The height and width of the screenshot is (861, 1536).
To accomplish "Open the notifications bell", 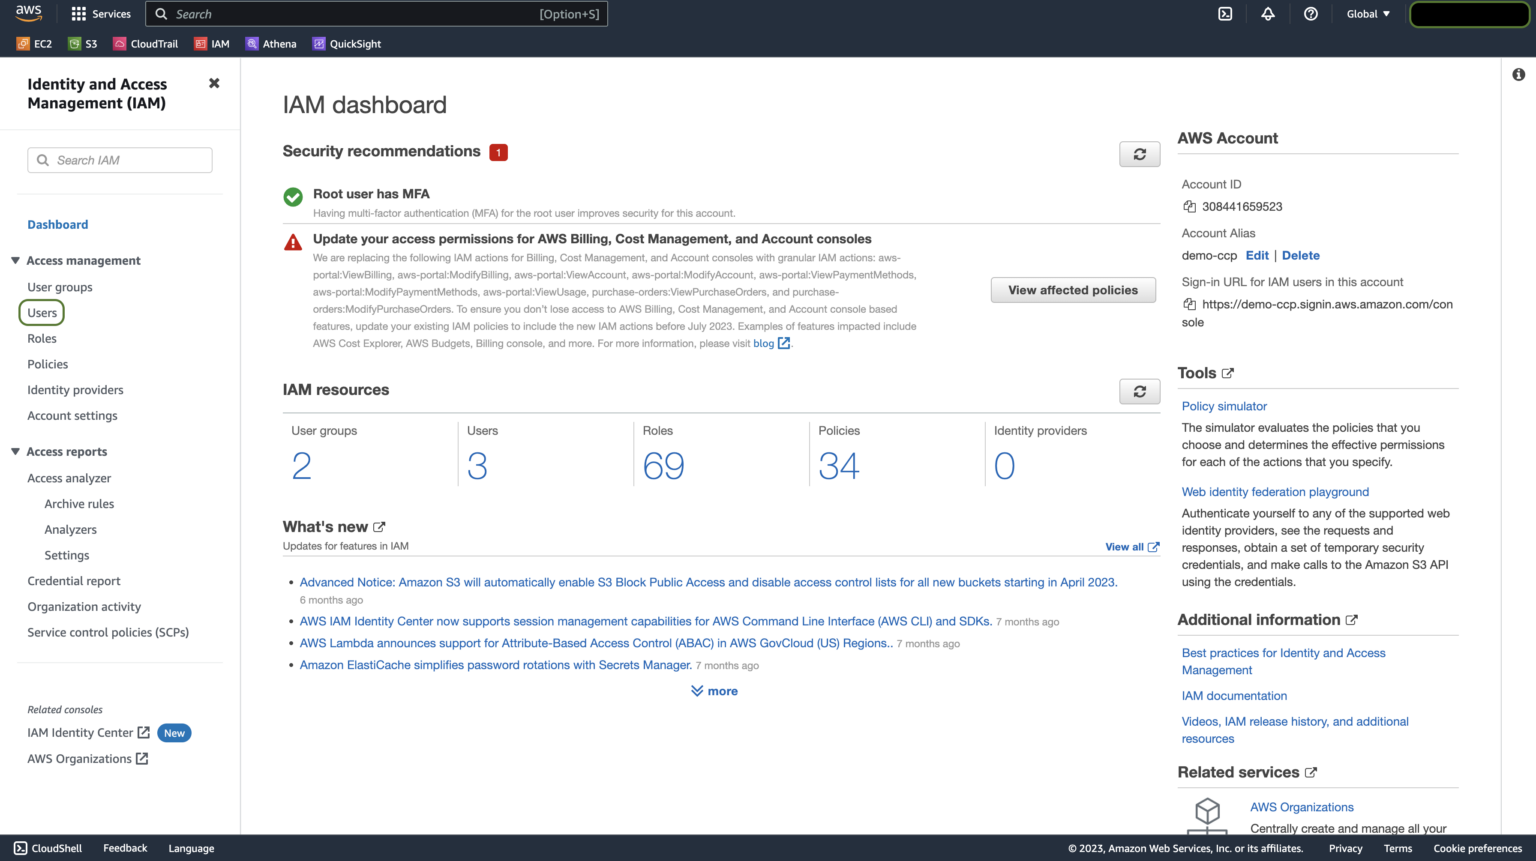I will (1268, 13).
